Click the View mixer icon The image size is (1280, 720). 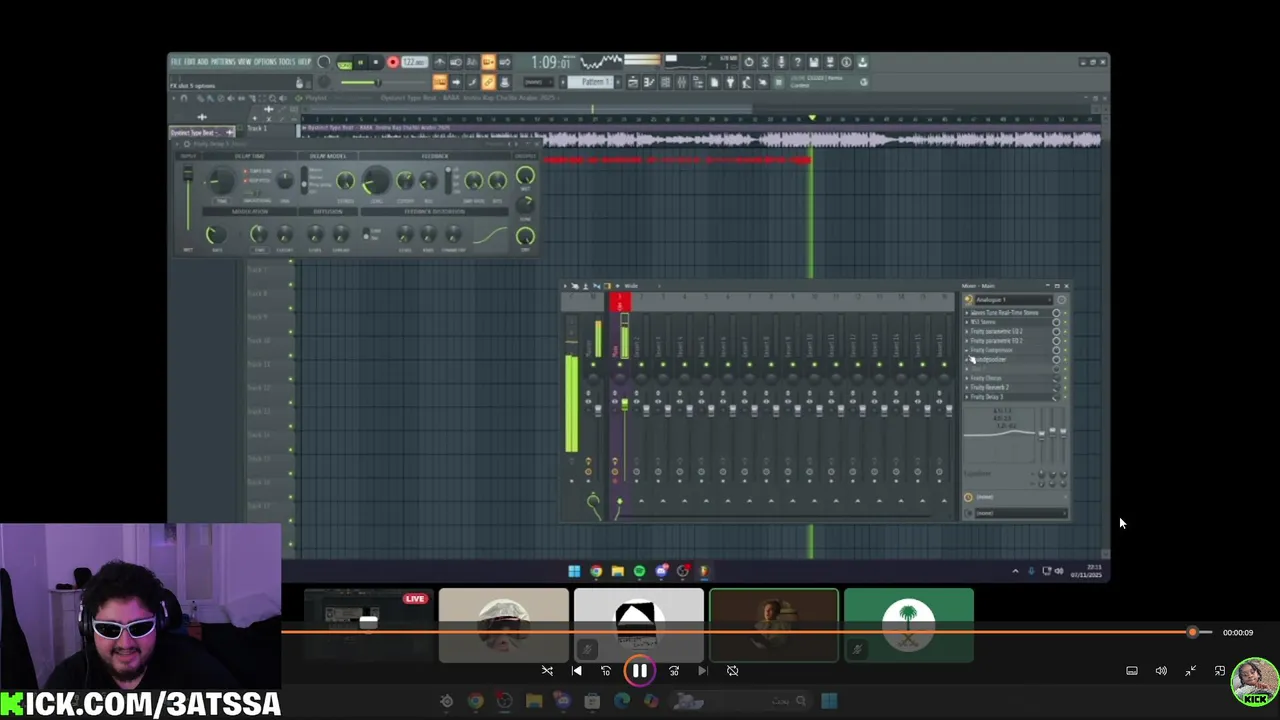(682, 82)
